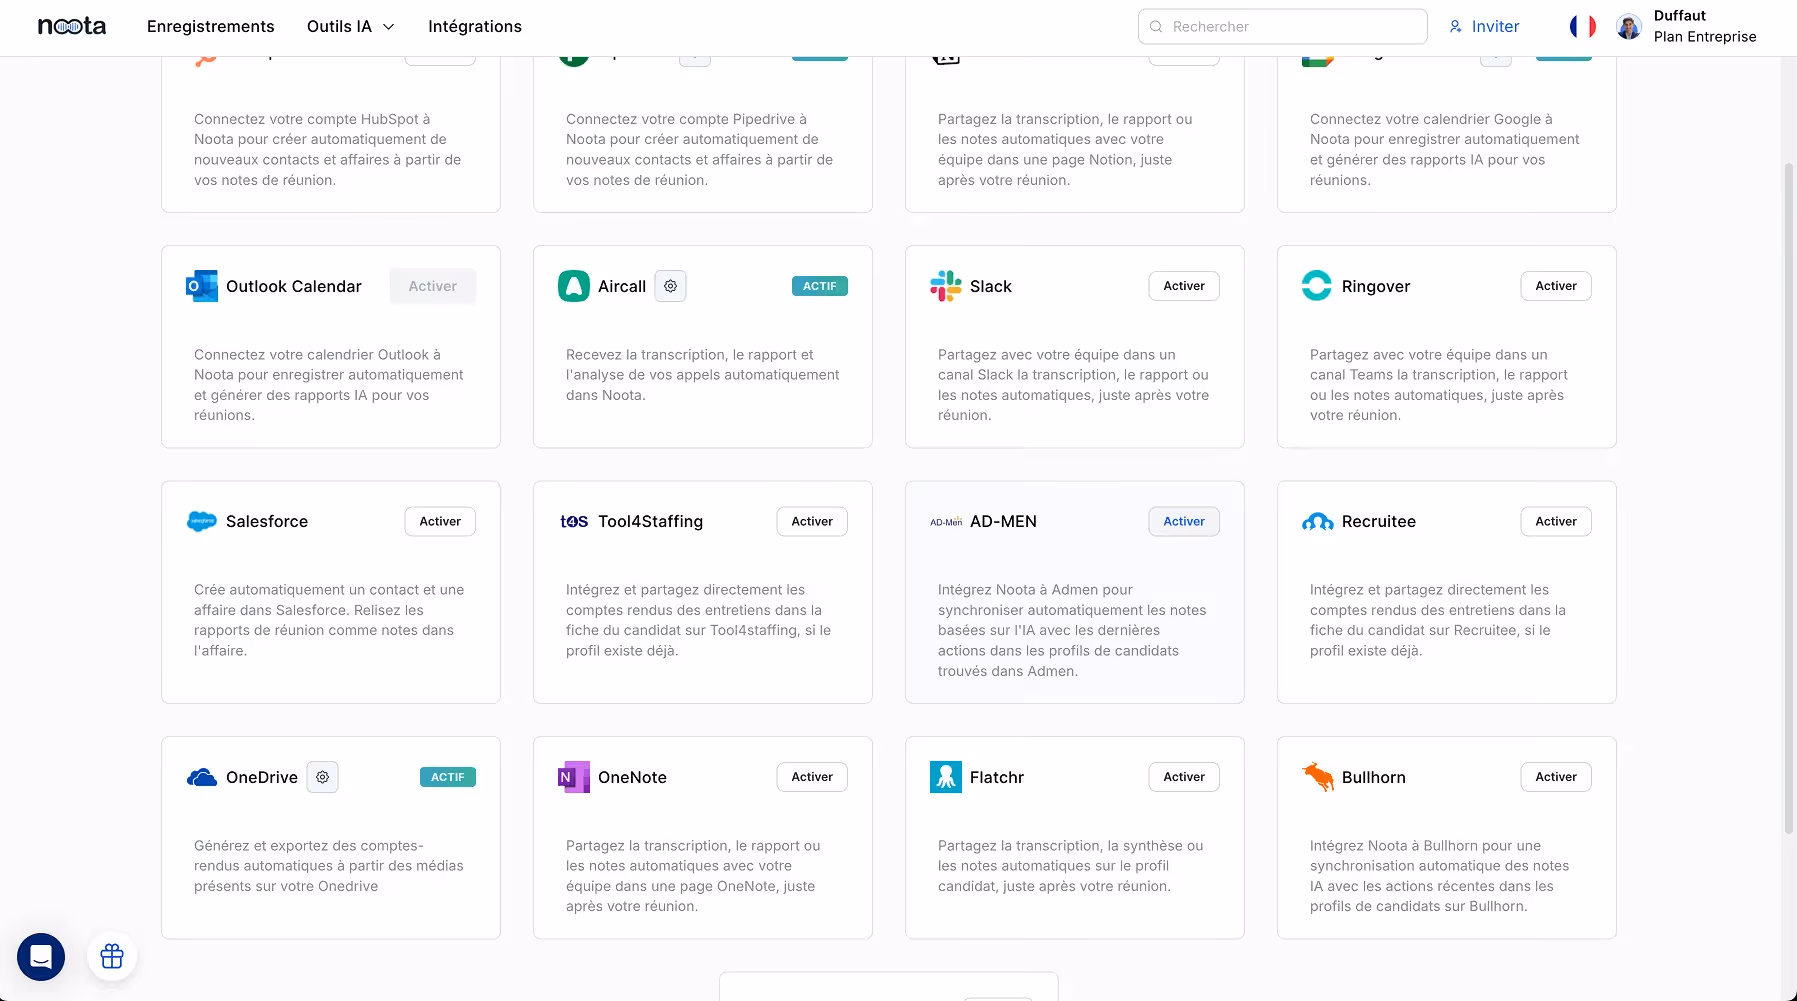This screenshot has width=1797, height=1001.
Task: Expand the Outils IA dropdown menu
Action: coord(349,26)
